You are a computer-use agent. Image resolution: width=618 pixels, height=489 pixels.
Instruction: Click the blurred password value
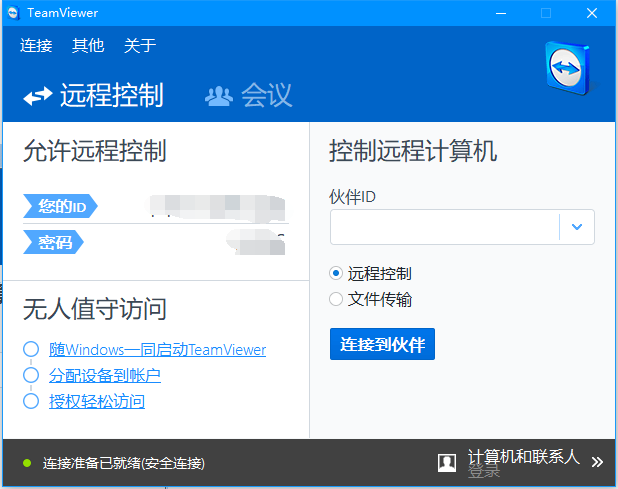coord(256,242)
